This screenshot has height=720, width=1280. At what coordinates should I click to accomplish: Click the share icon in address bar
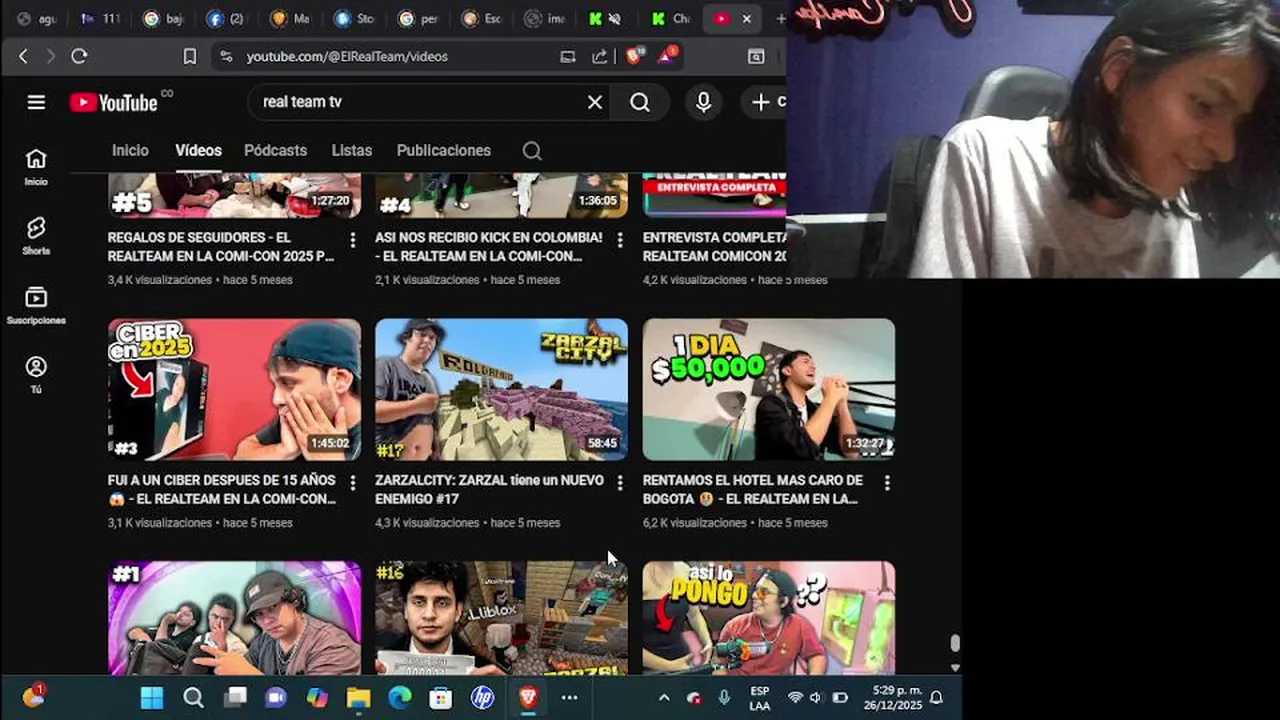(600, 57)
